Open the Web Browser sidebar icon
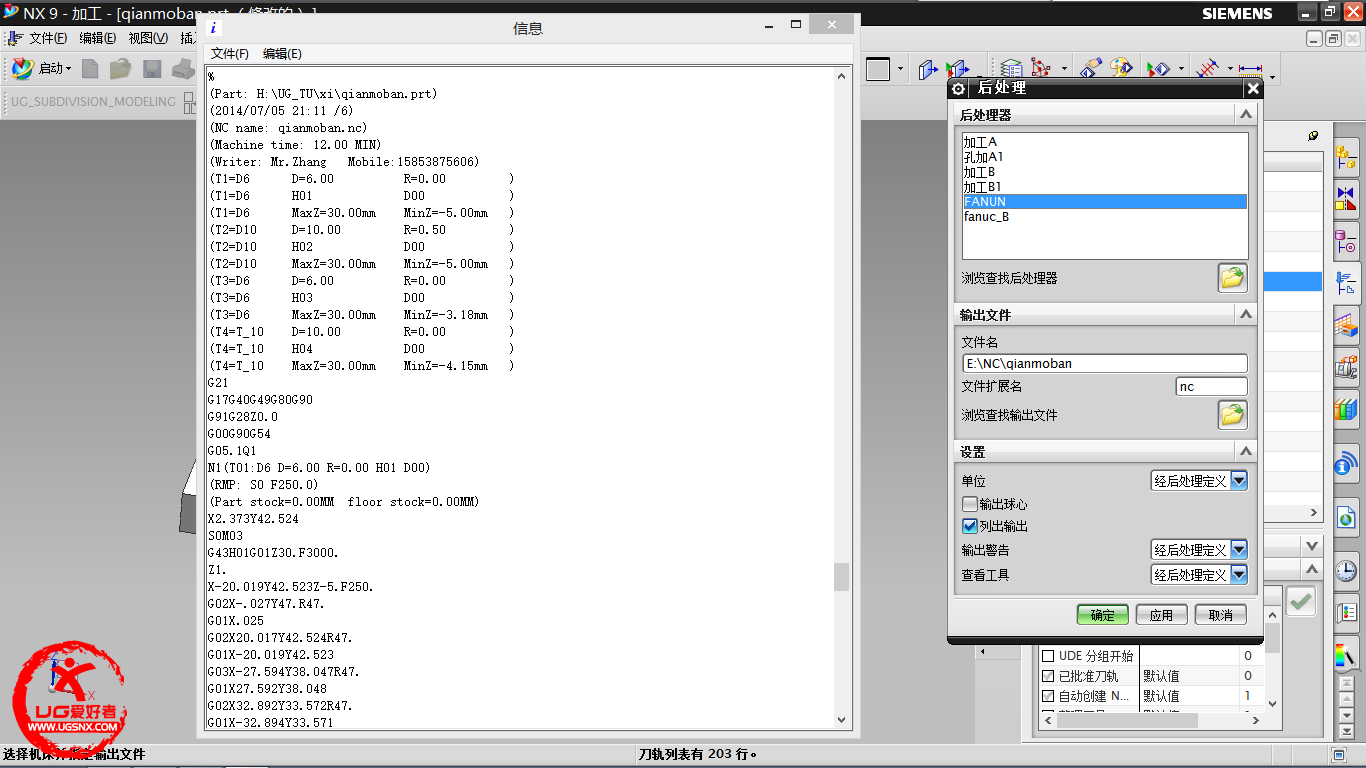 [x=1346, y=518]
